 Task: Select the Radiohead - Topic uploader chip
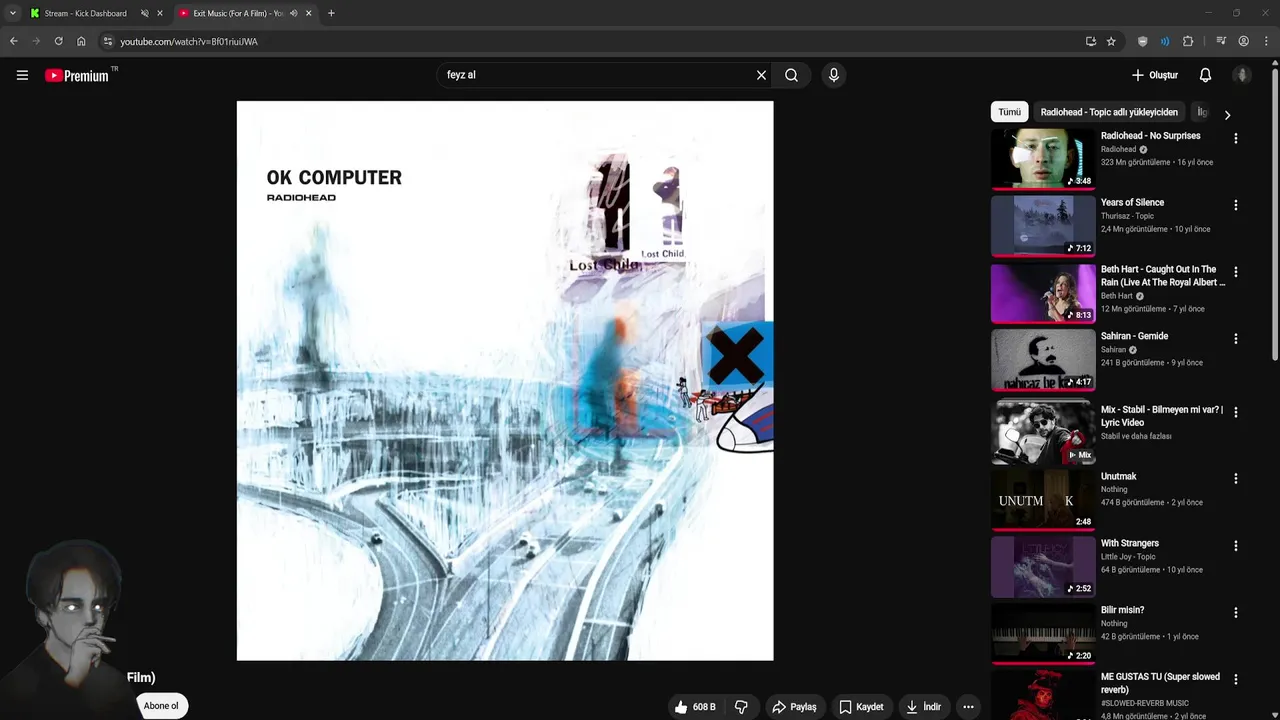[1109, 112]
